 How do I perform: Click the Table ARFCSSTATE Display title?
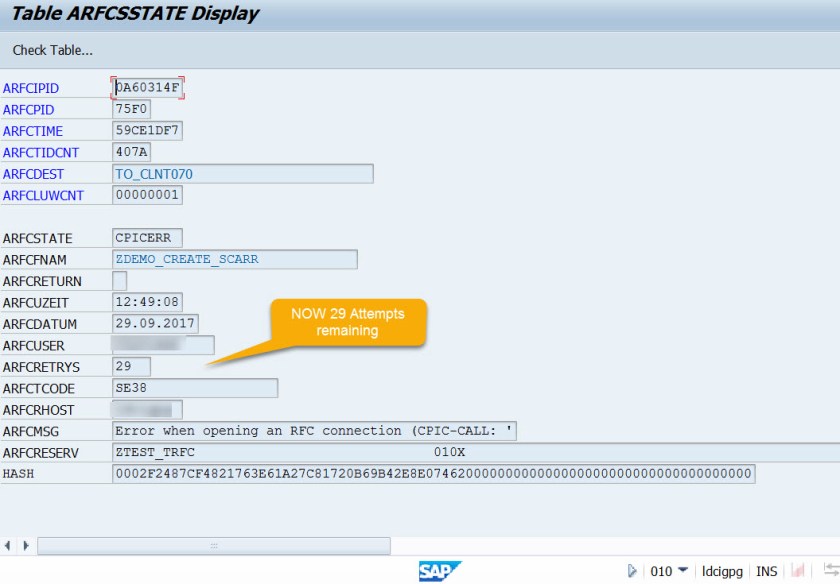pyautogui.click(x=135, y=14)
